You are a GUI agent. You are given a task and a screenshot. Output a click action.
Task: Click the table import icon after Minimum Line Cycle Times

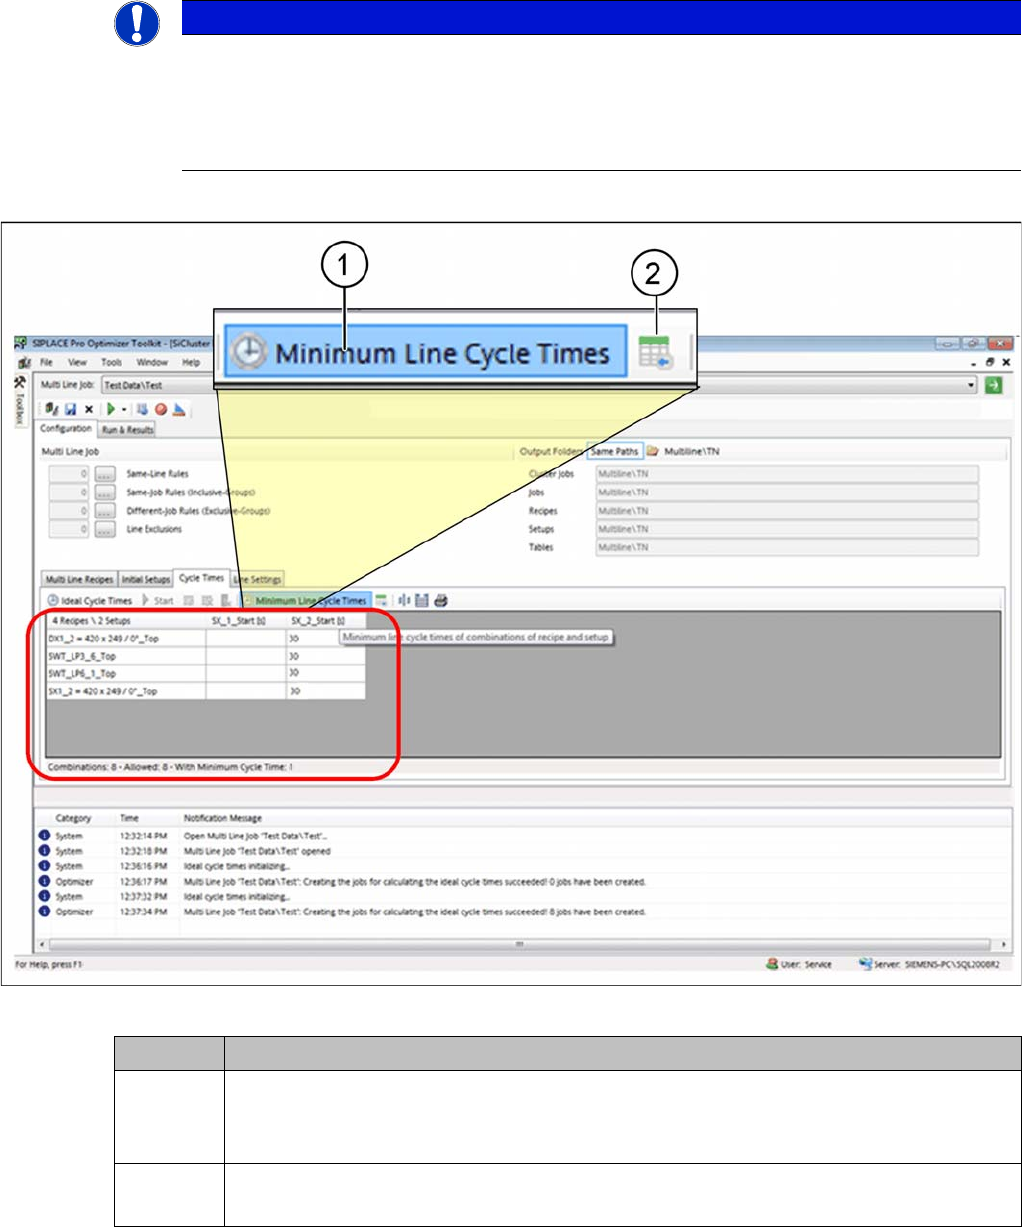pyautogui.click(x=381, y=601)
